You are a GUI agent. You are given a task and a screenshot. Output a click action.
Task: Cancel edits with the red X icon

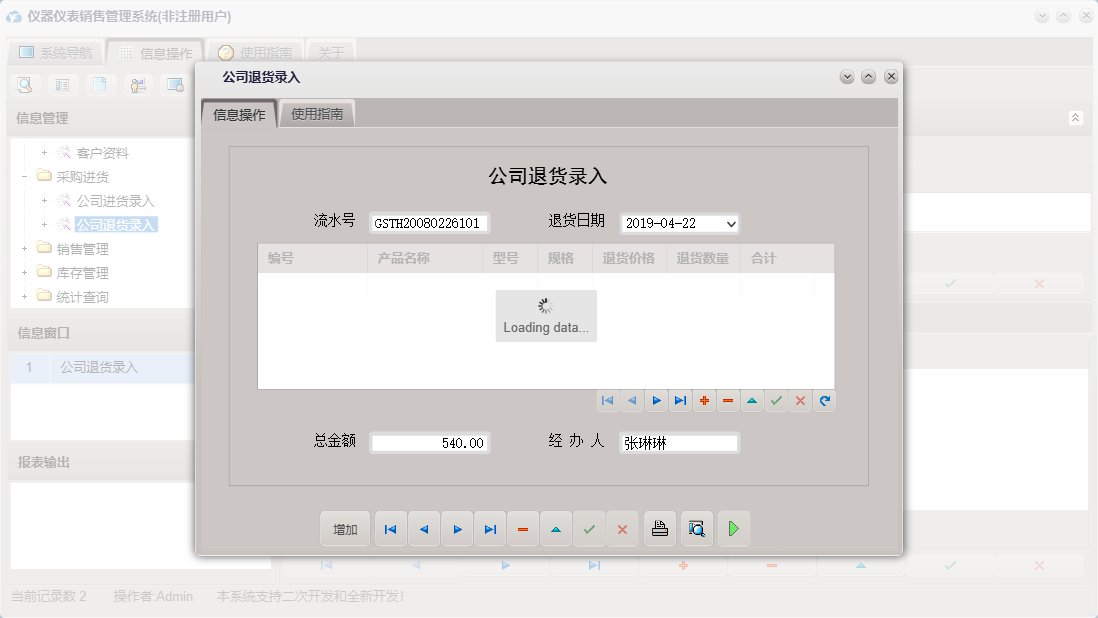pos(800,400)
